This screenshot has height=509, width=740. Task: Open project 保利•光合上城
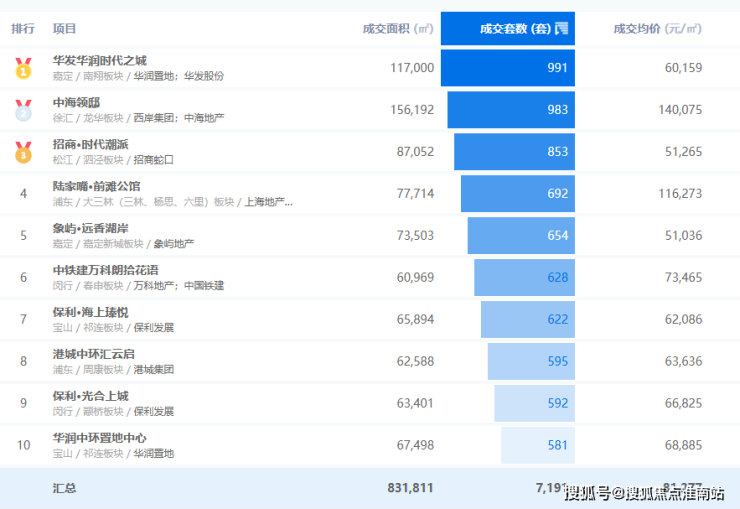91,396
